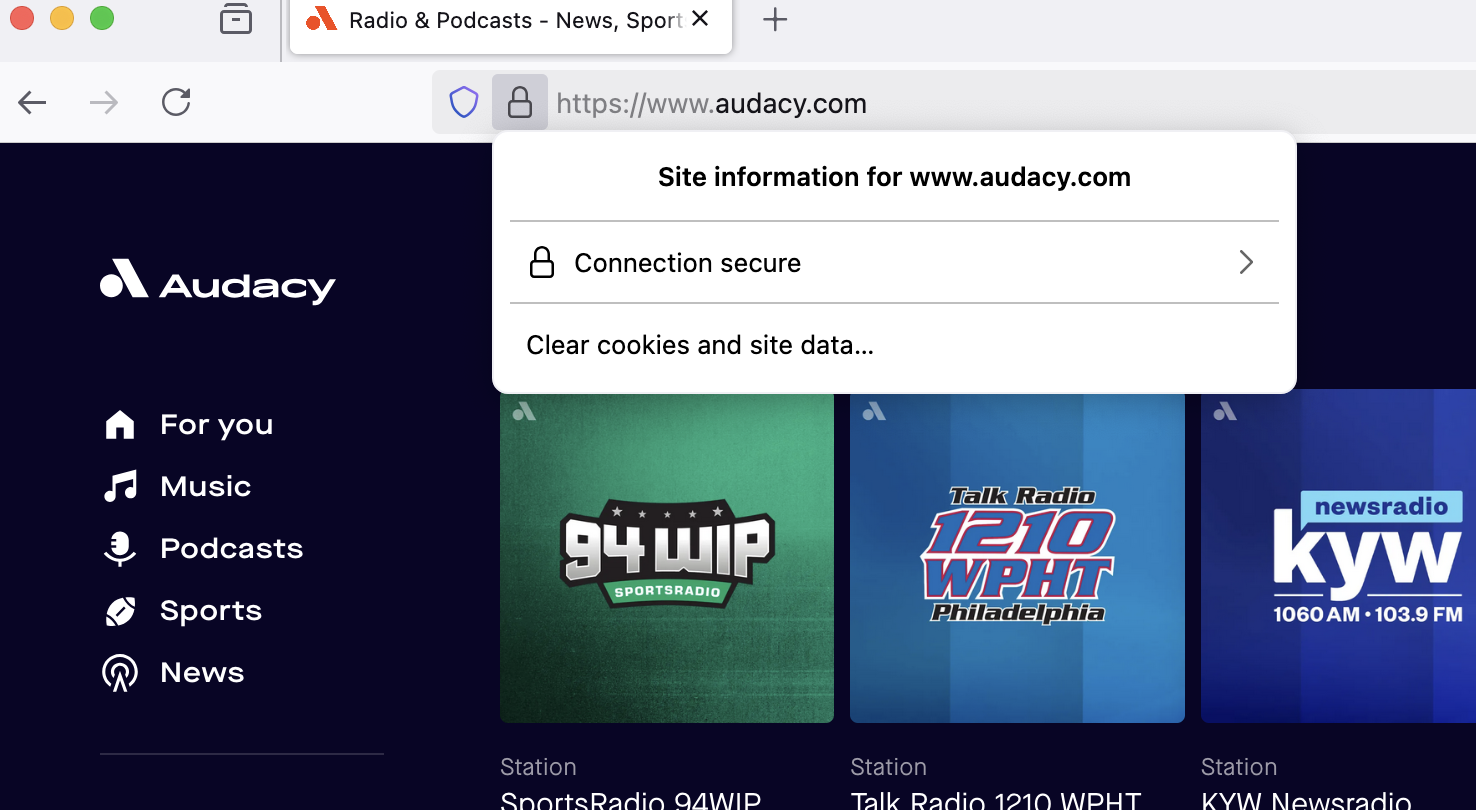Screen dimensions: 1476x810
Task: Go back to the previous page
Action: [x=33, y=102]
